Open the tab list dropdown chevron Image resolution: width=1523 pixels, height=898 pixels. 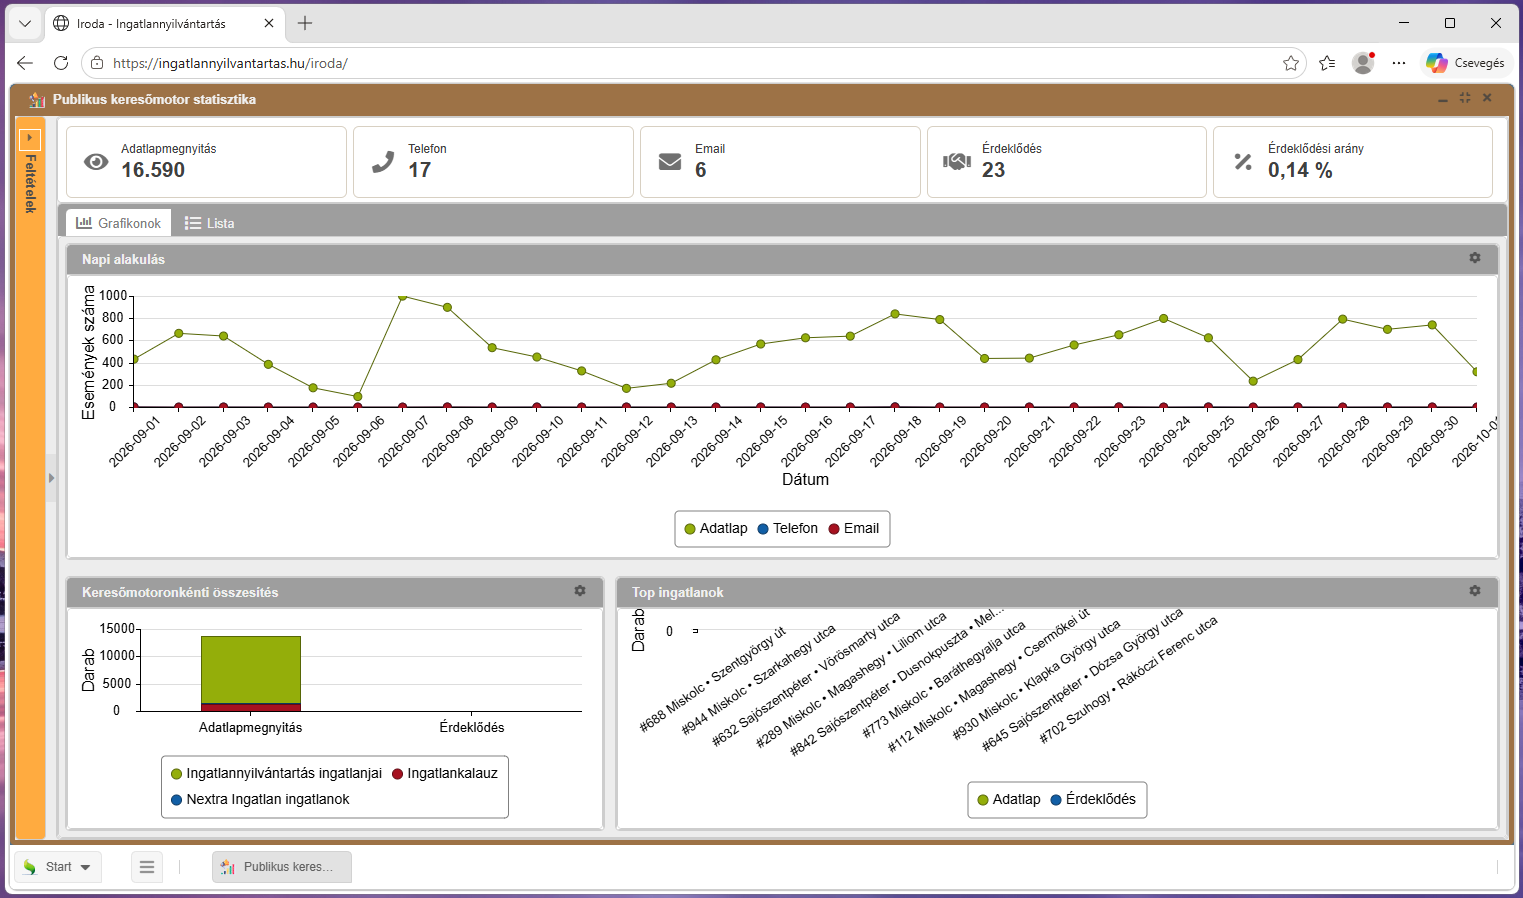click(x=25, y=23)
